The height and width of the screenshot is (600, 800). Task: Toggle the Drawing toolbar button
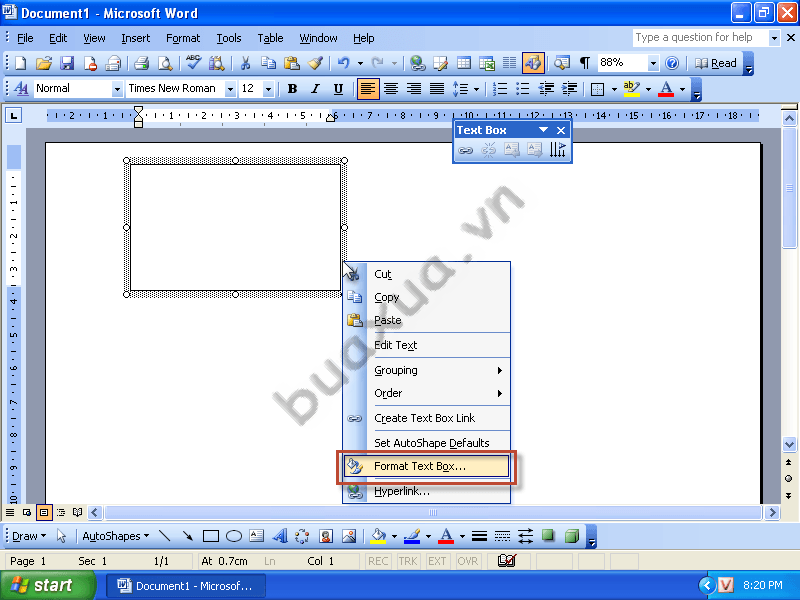(533, 63)
